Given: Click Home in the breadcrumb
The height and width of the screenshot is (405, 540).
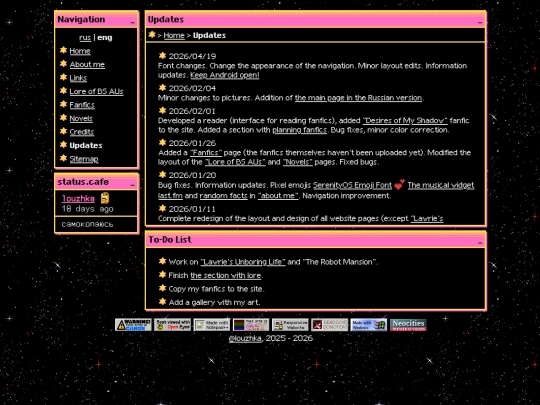Looking at the screenshot, I should click(174, 35).
